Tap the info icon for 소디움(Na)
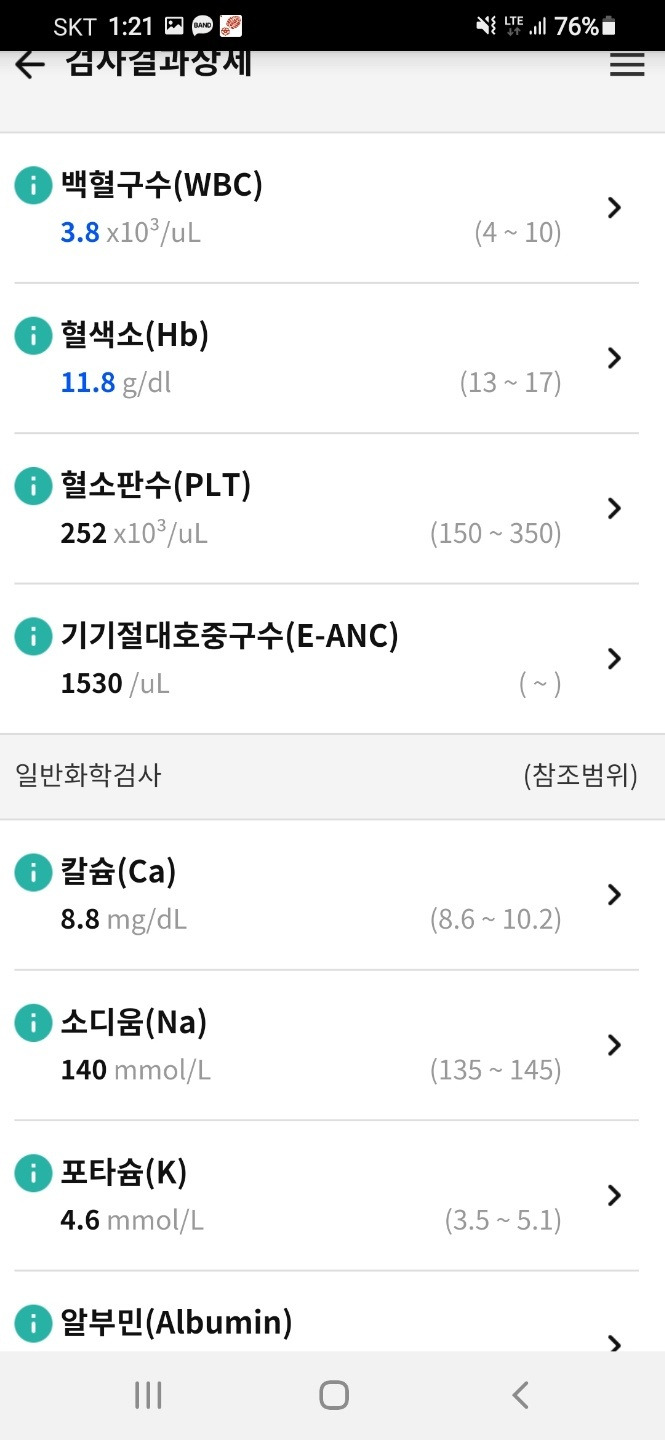Viewport: 665px width, 1440px height. (33, 1022)
